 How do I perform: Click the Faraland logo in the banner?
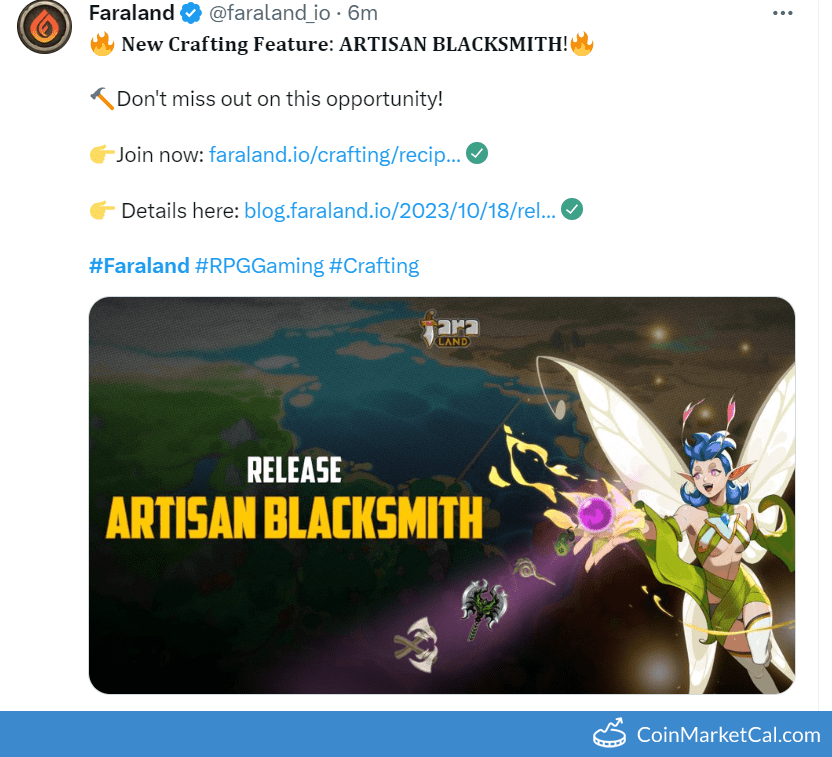pyautogui.click(x=449, y=329)
